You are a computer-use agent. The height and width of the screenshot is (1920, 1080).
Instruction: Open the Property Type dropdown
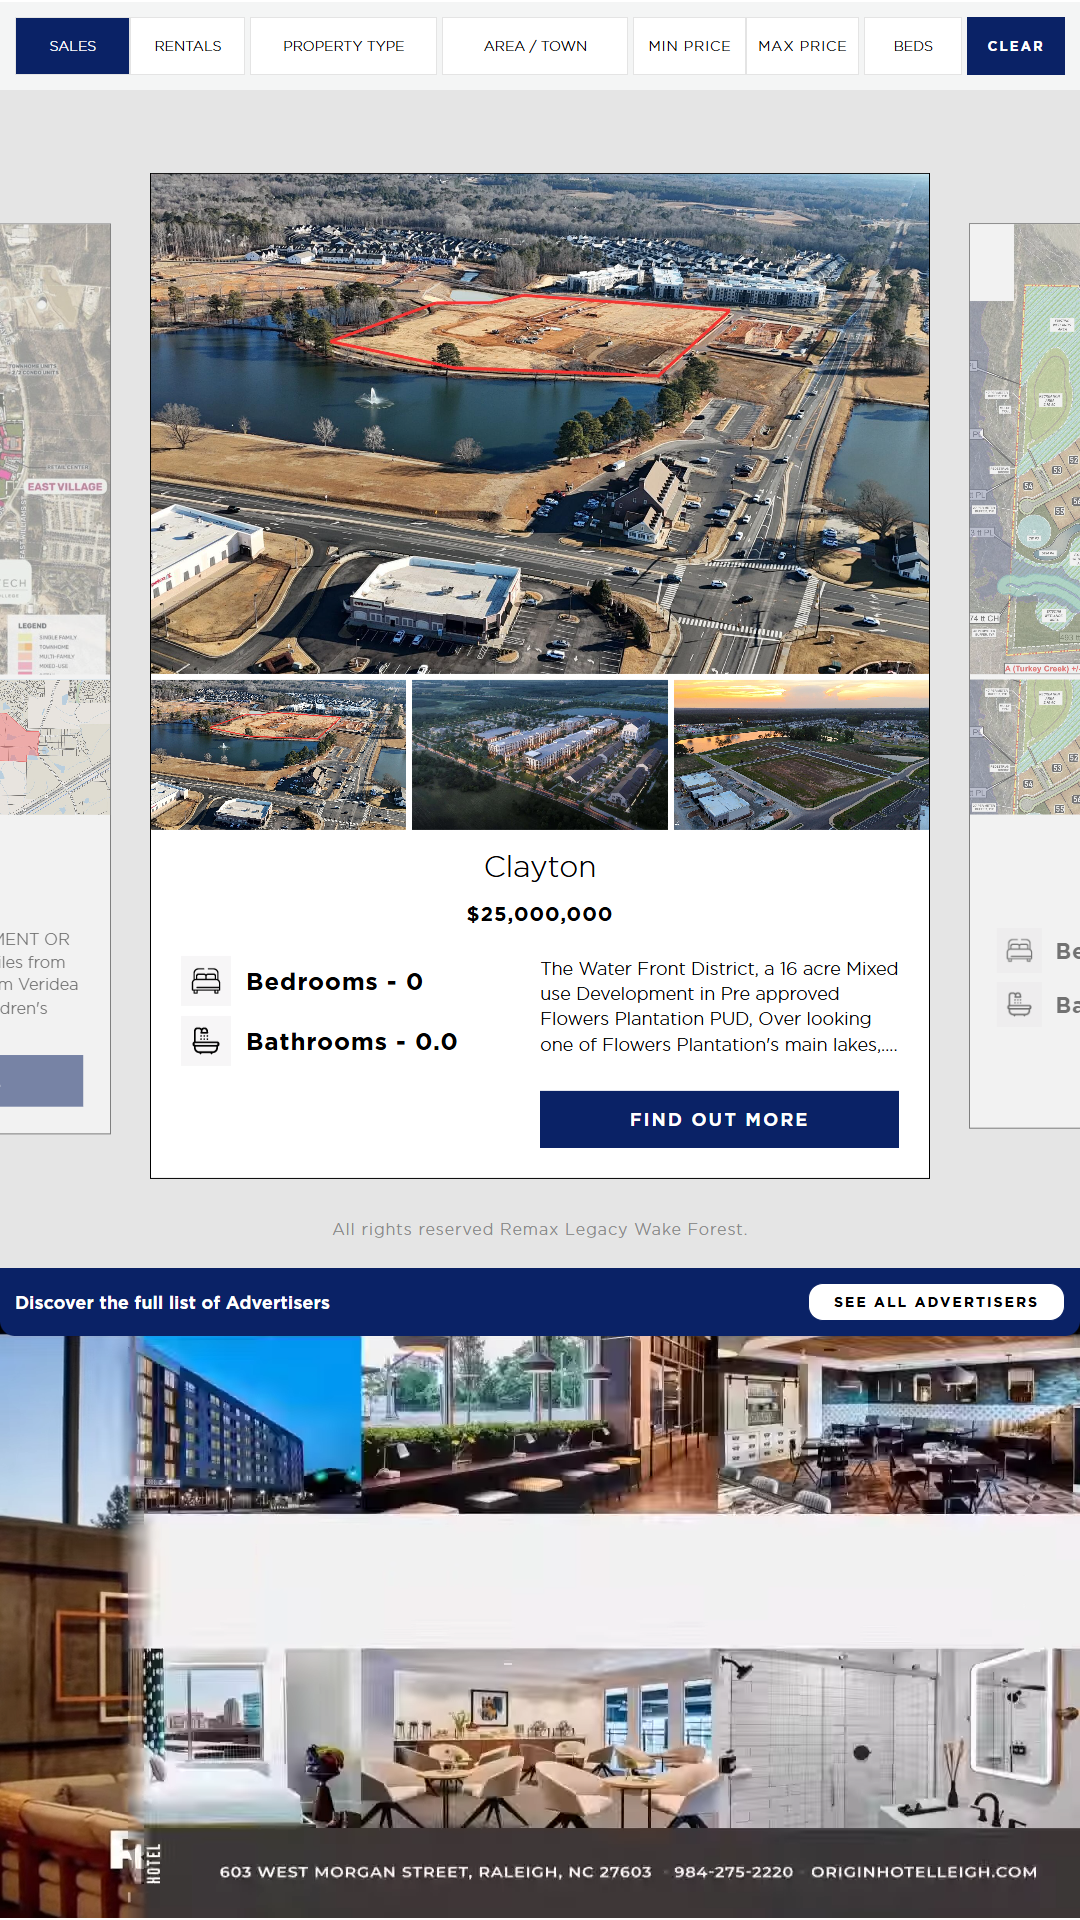click(x=343, y=46)
